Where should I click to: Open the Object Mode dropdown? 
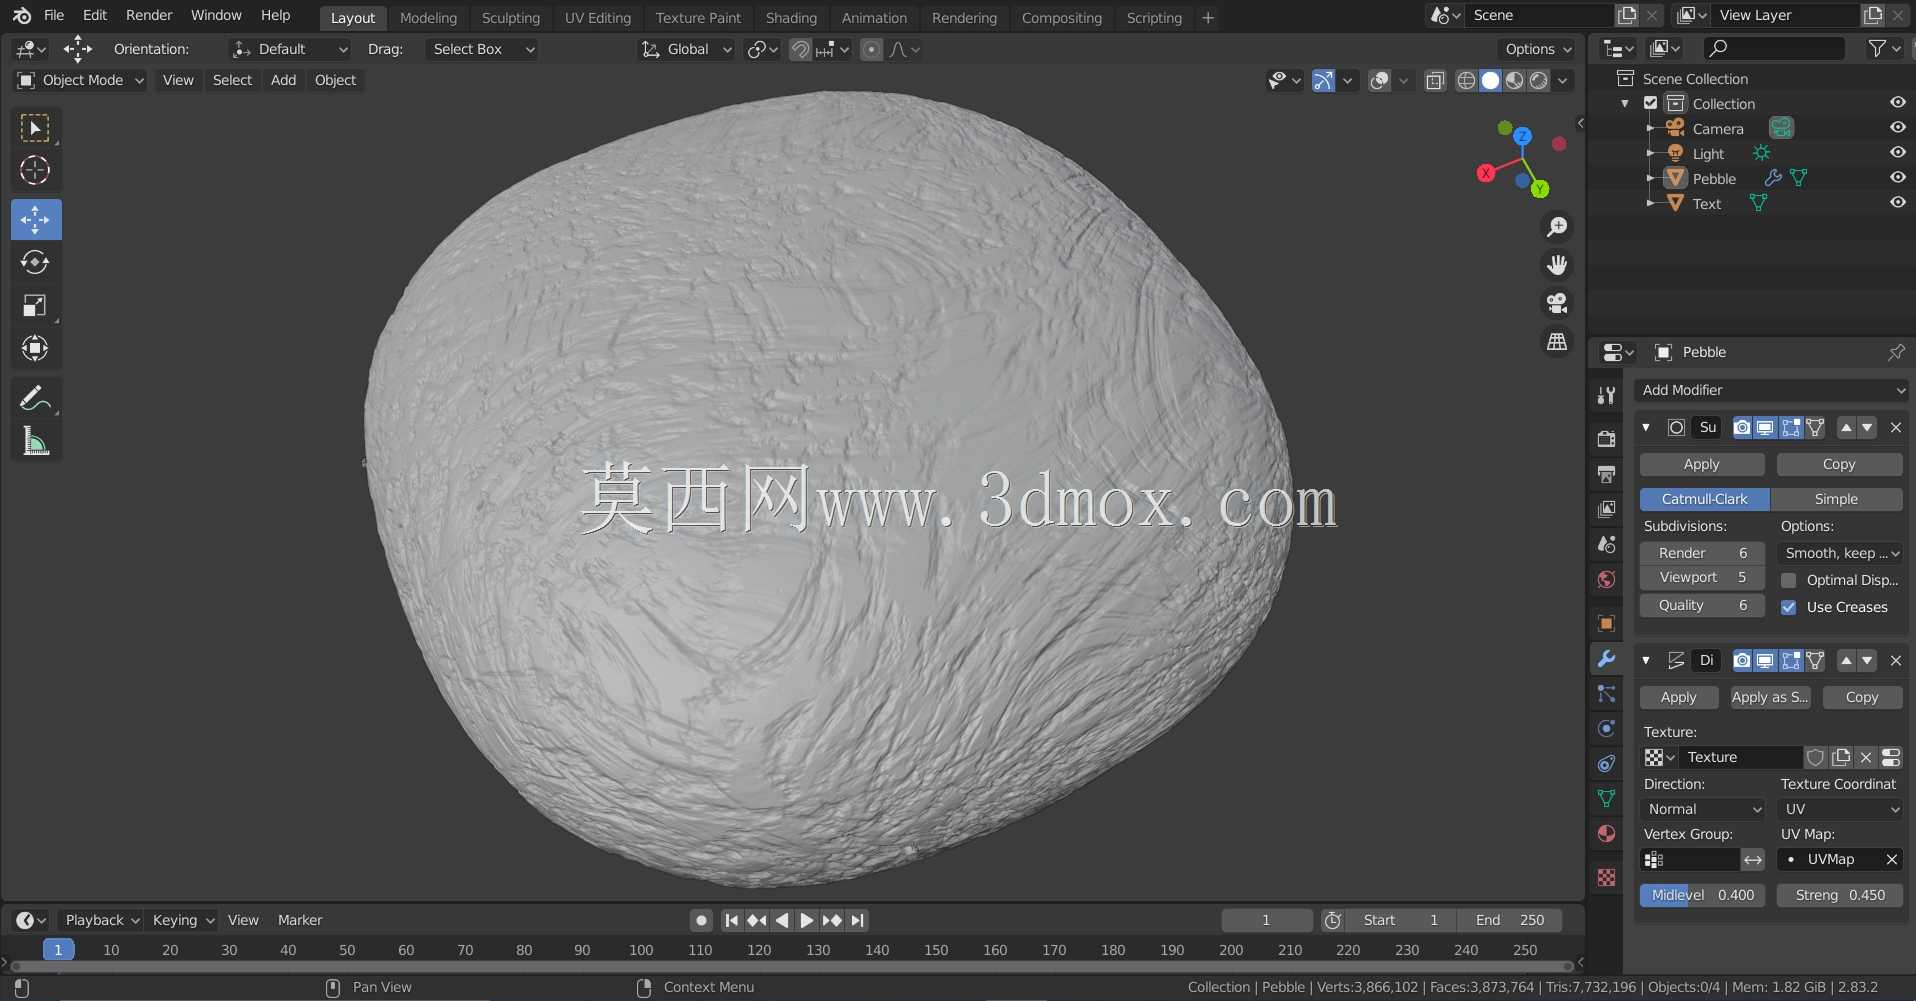click(81, 80)
